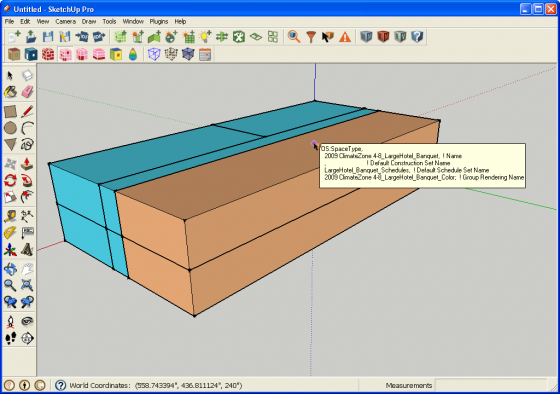The height and width of the screenshot is (394, 560).
Task: Open the Camera menu
Action: pyautogui.click(x=65, y=21)
